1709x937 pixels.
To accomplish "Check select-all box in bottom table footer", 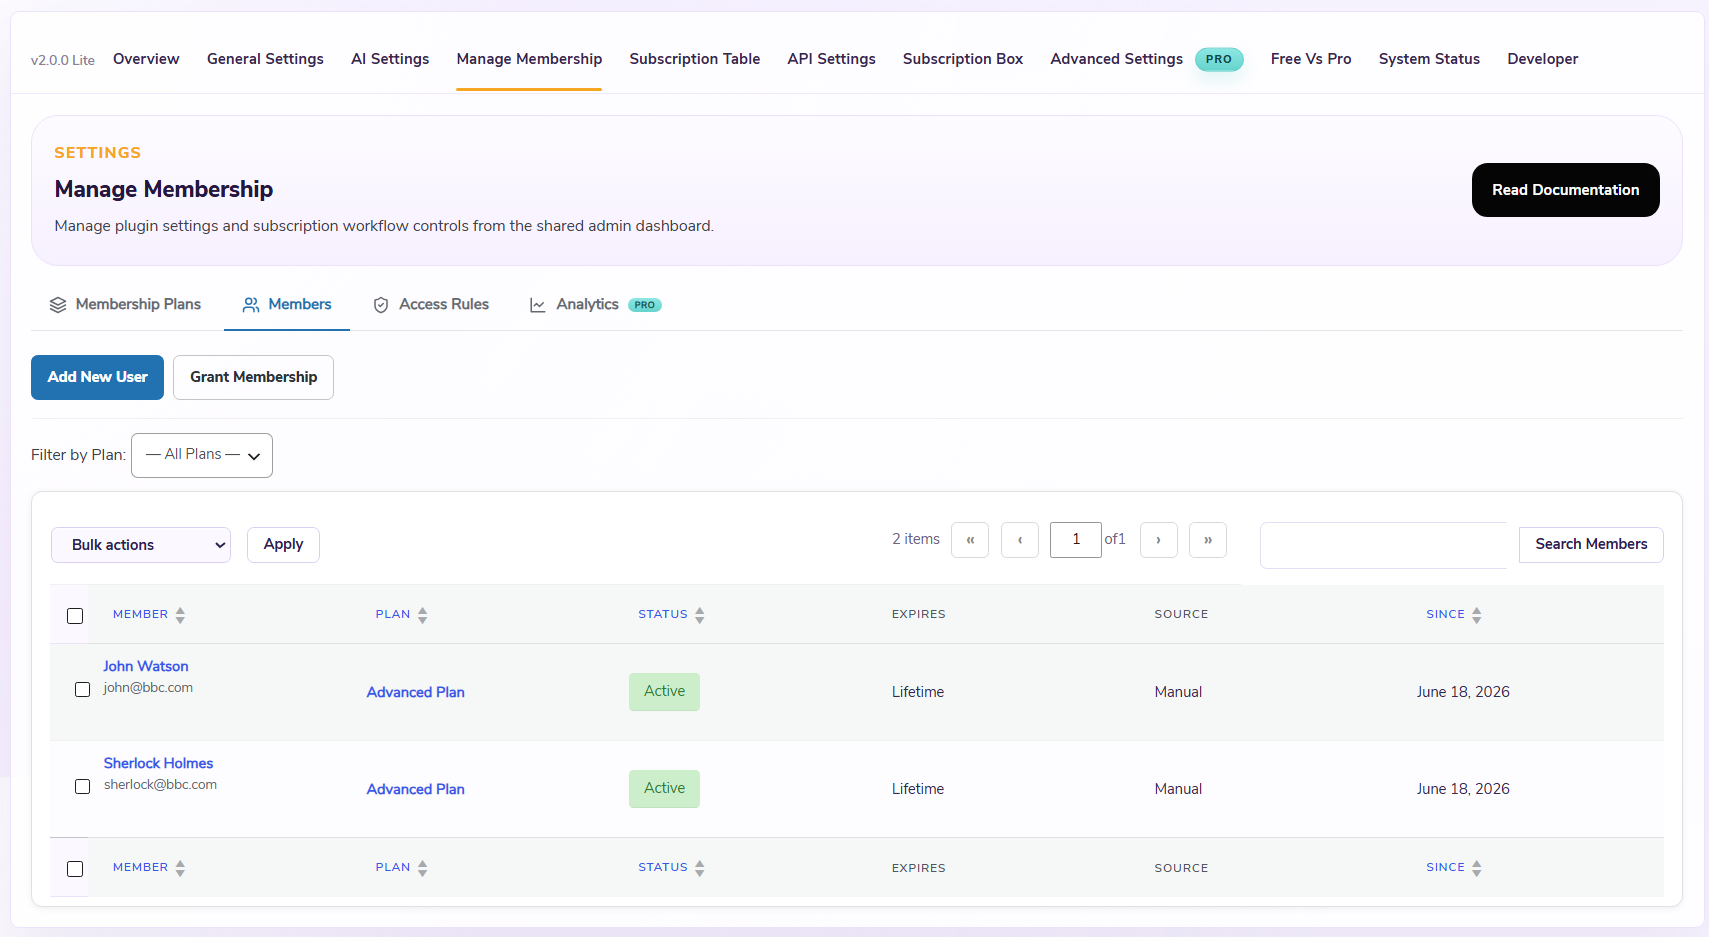I will point(75,869).
